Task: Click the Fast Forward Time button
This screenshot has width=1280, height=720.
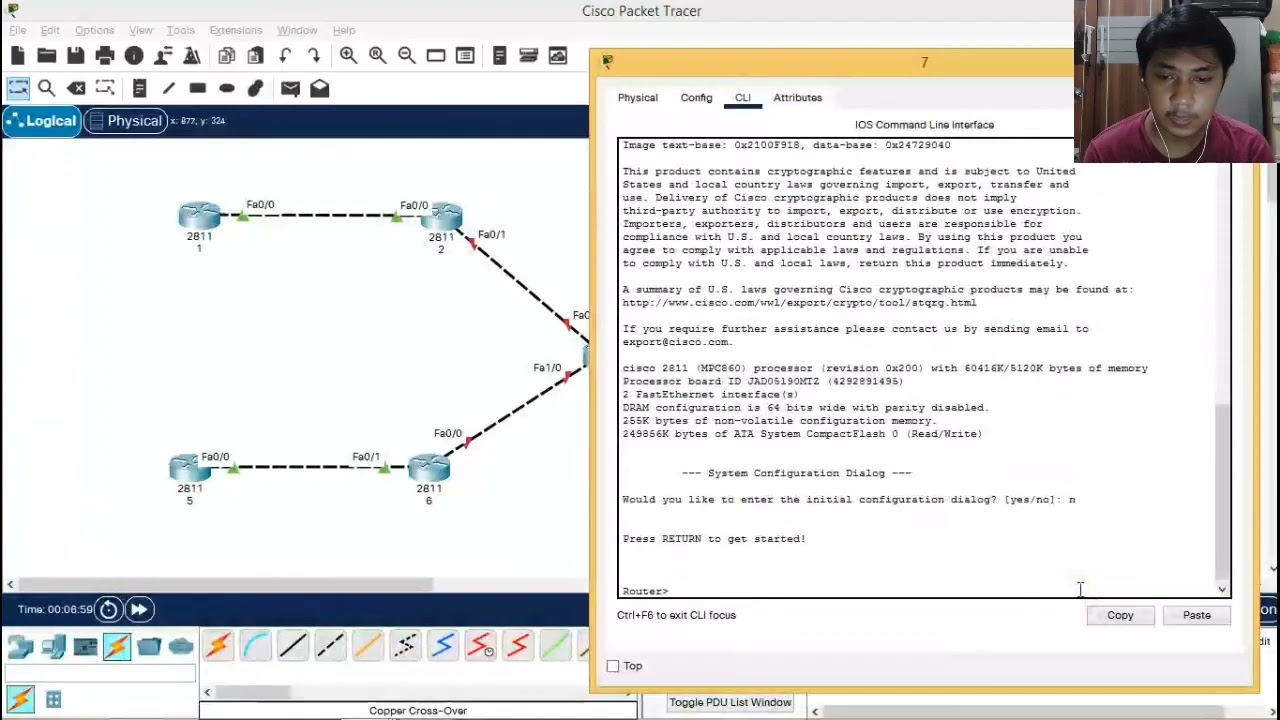Action: click(x=138, y=609)
